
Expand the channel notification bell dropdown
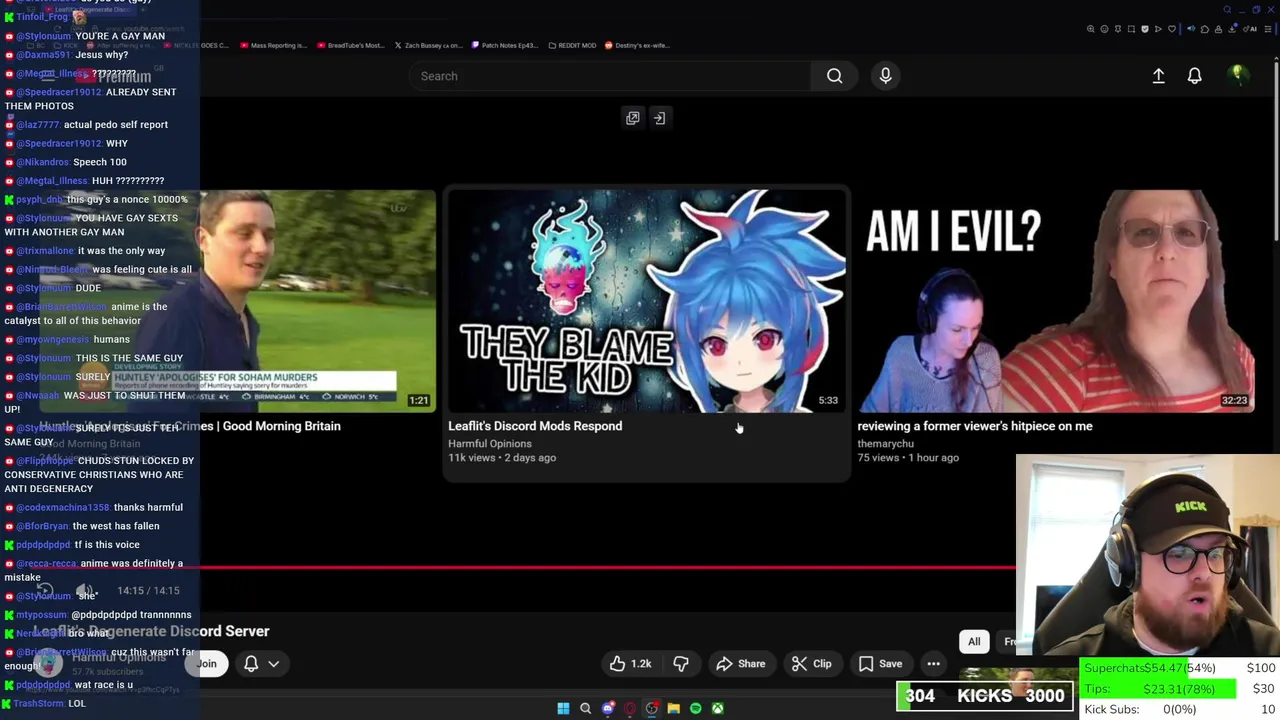261,663
